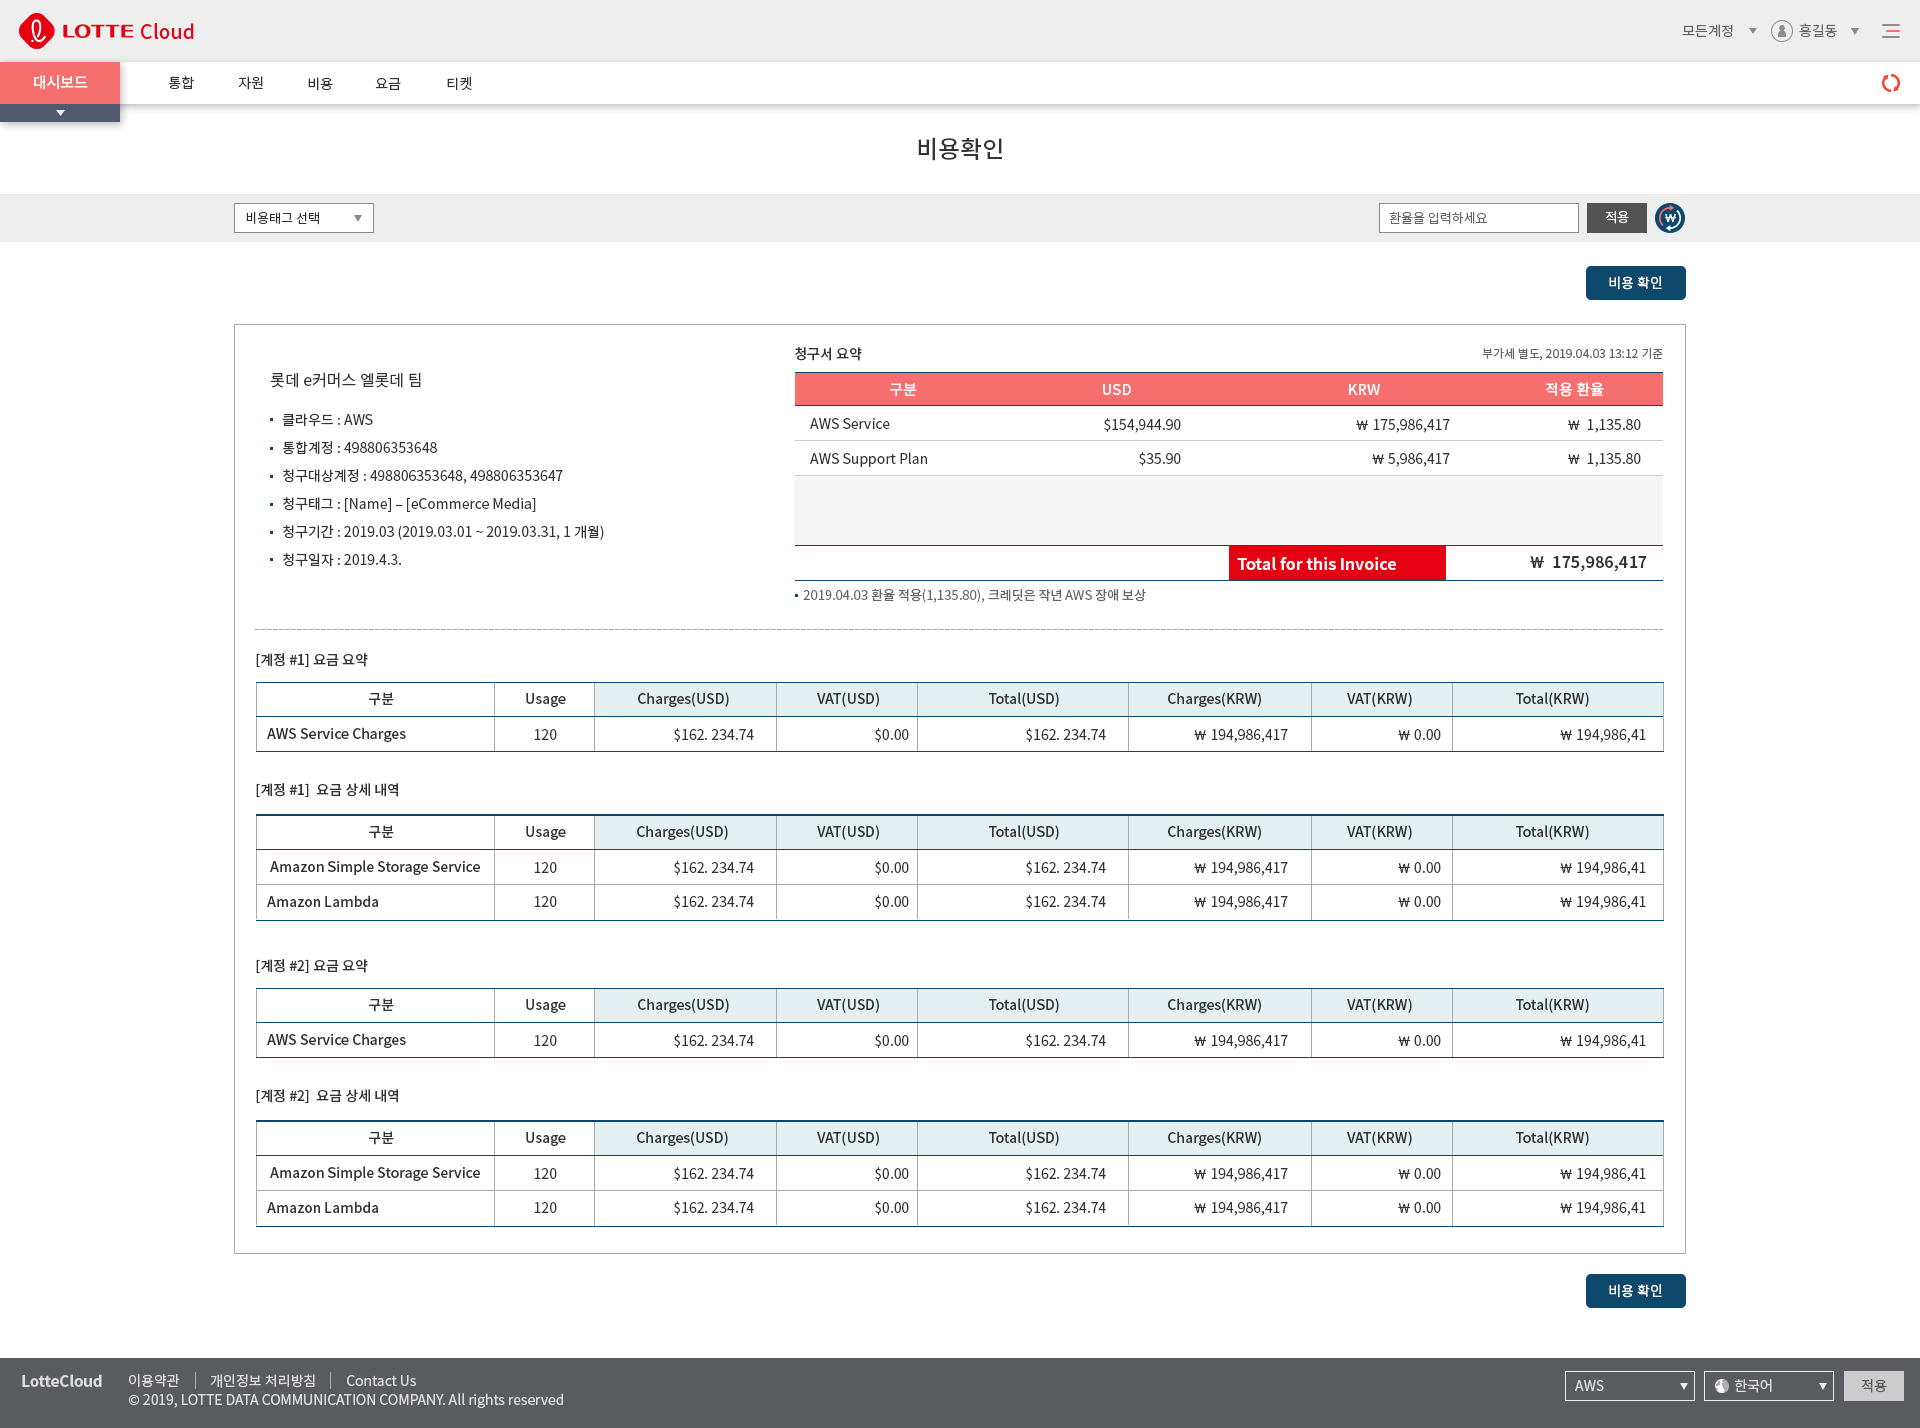The height and width of the screenshot is (1428, 1920).
Task: Click the invoice total ₩ 175,986,417
Action: point(1588,563)
